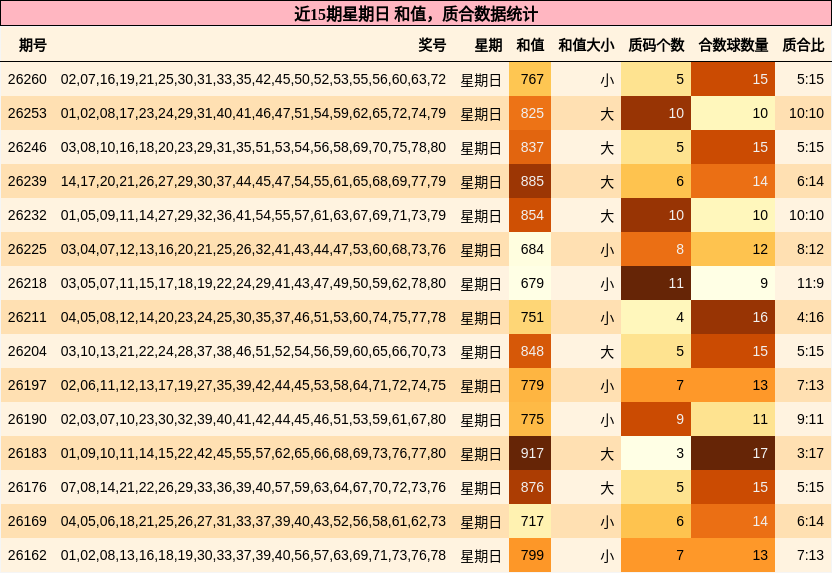832x573 pixels.
Task: Click the sum value 876 cell
Action: coord(530,487)
